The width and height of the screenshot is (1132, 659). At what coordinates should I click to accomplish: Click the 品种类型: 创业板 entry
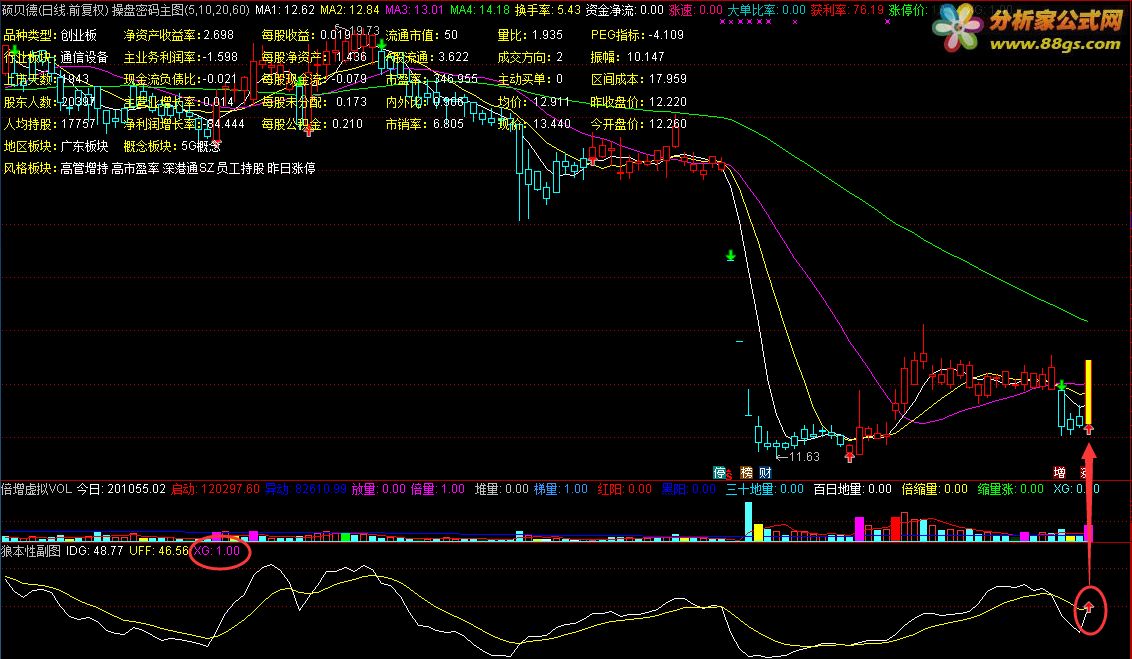50,35
